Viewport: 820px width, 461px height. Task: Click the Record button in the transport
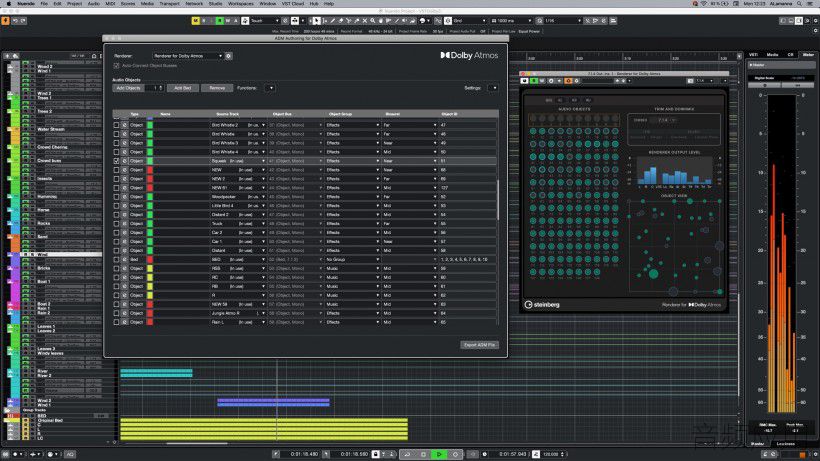[455, 454]
